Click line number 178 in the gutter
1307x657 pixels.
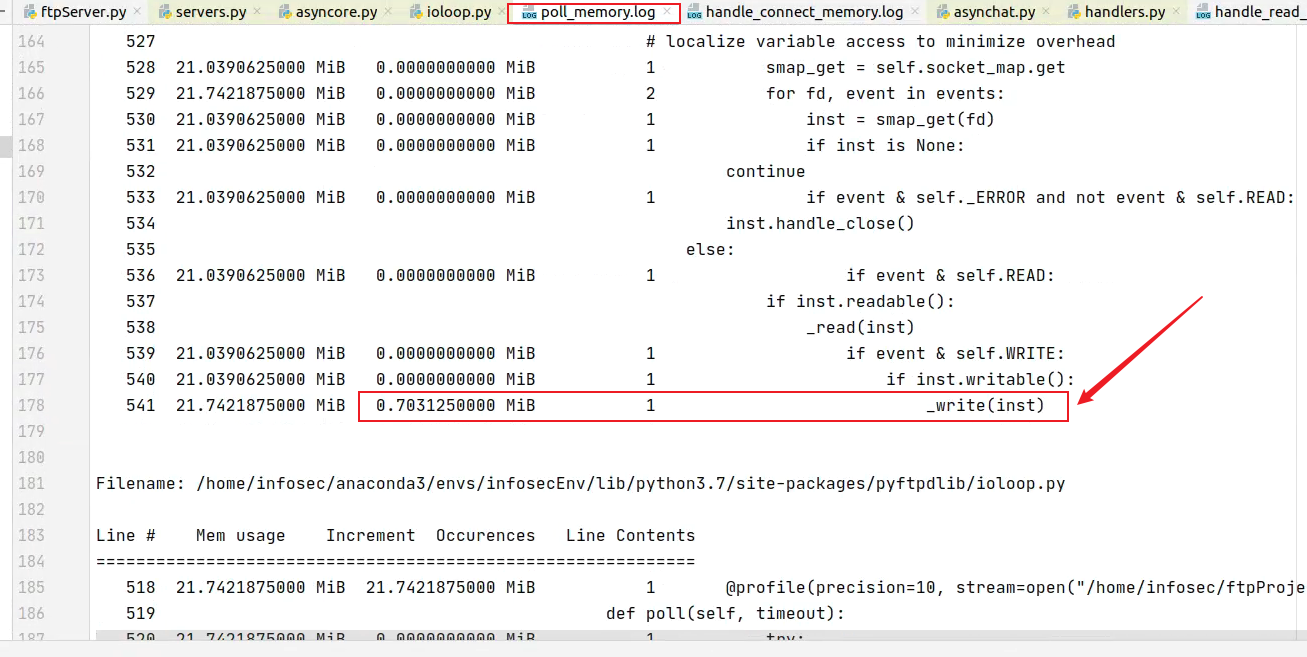(x=32, y=405)
